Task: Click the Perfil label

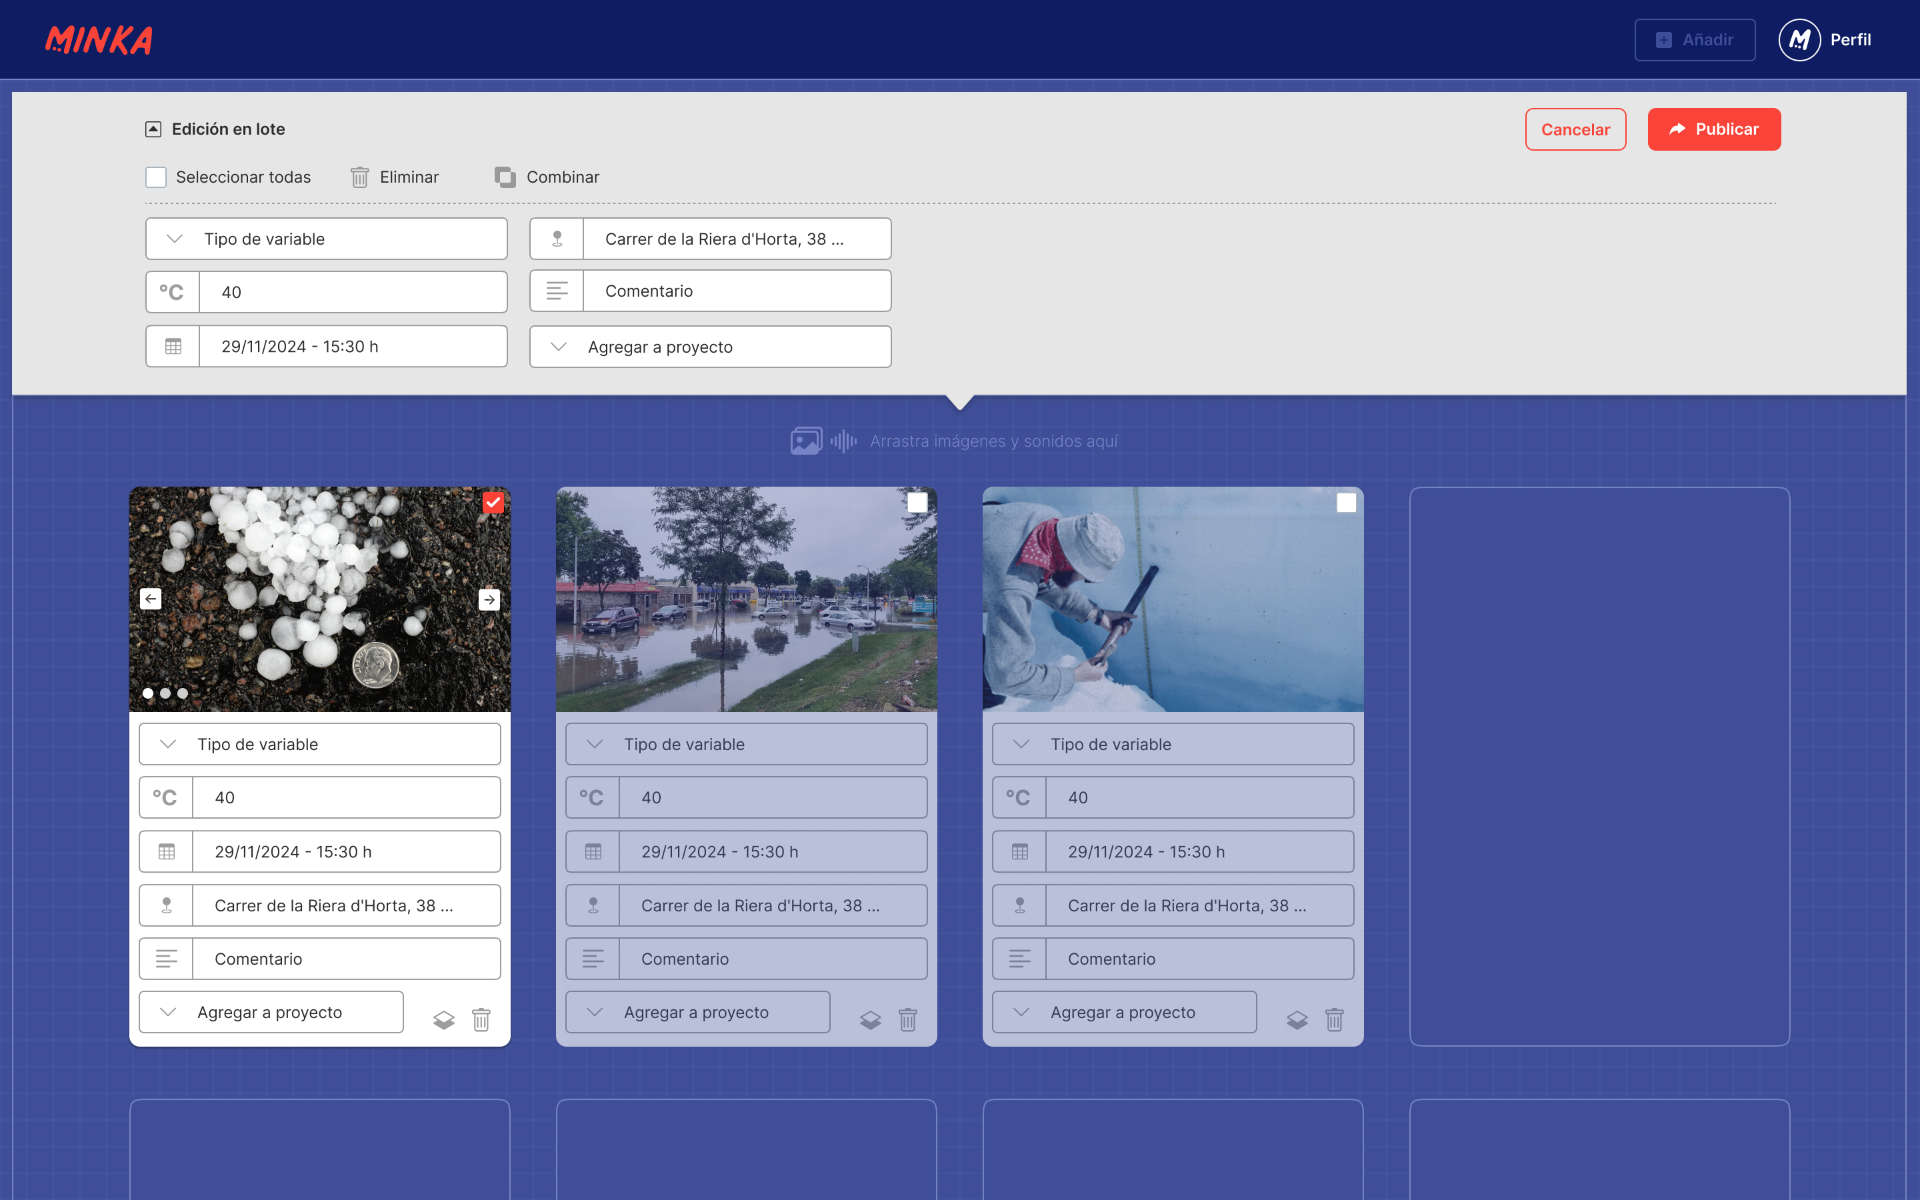Action: coord(1850,40)
